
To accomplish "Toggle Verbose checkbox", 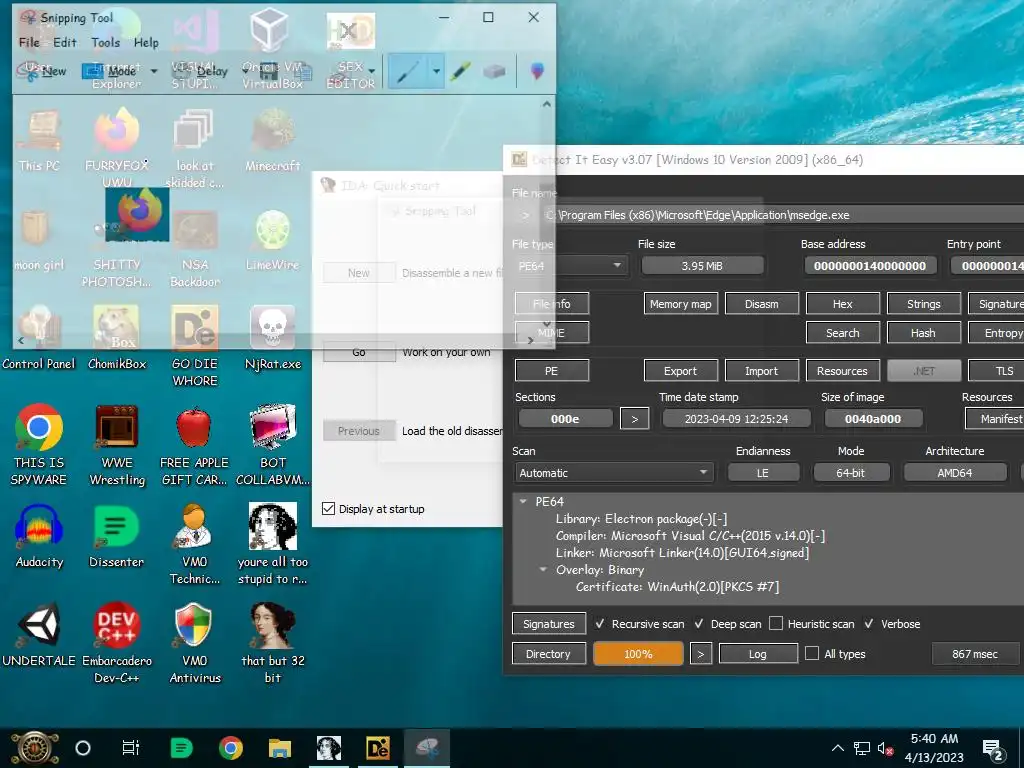I will [x=869, y=624].
